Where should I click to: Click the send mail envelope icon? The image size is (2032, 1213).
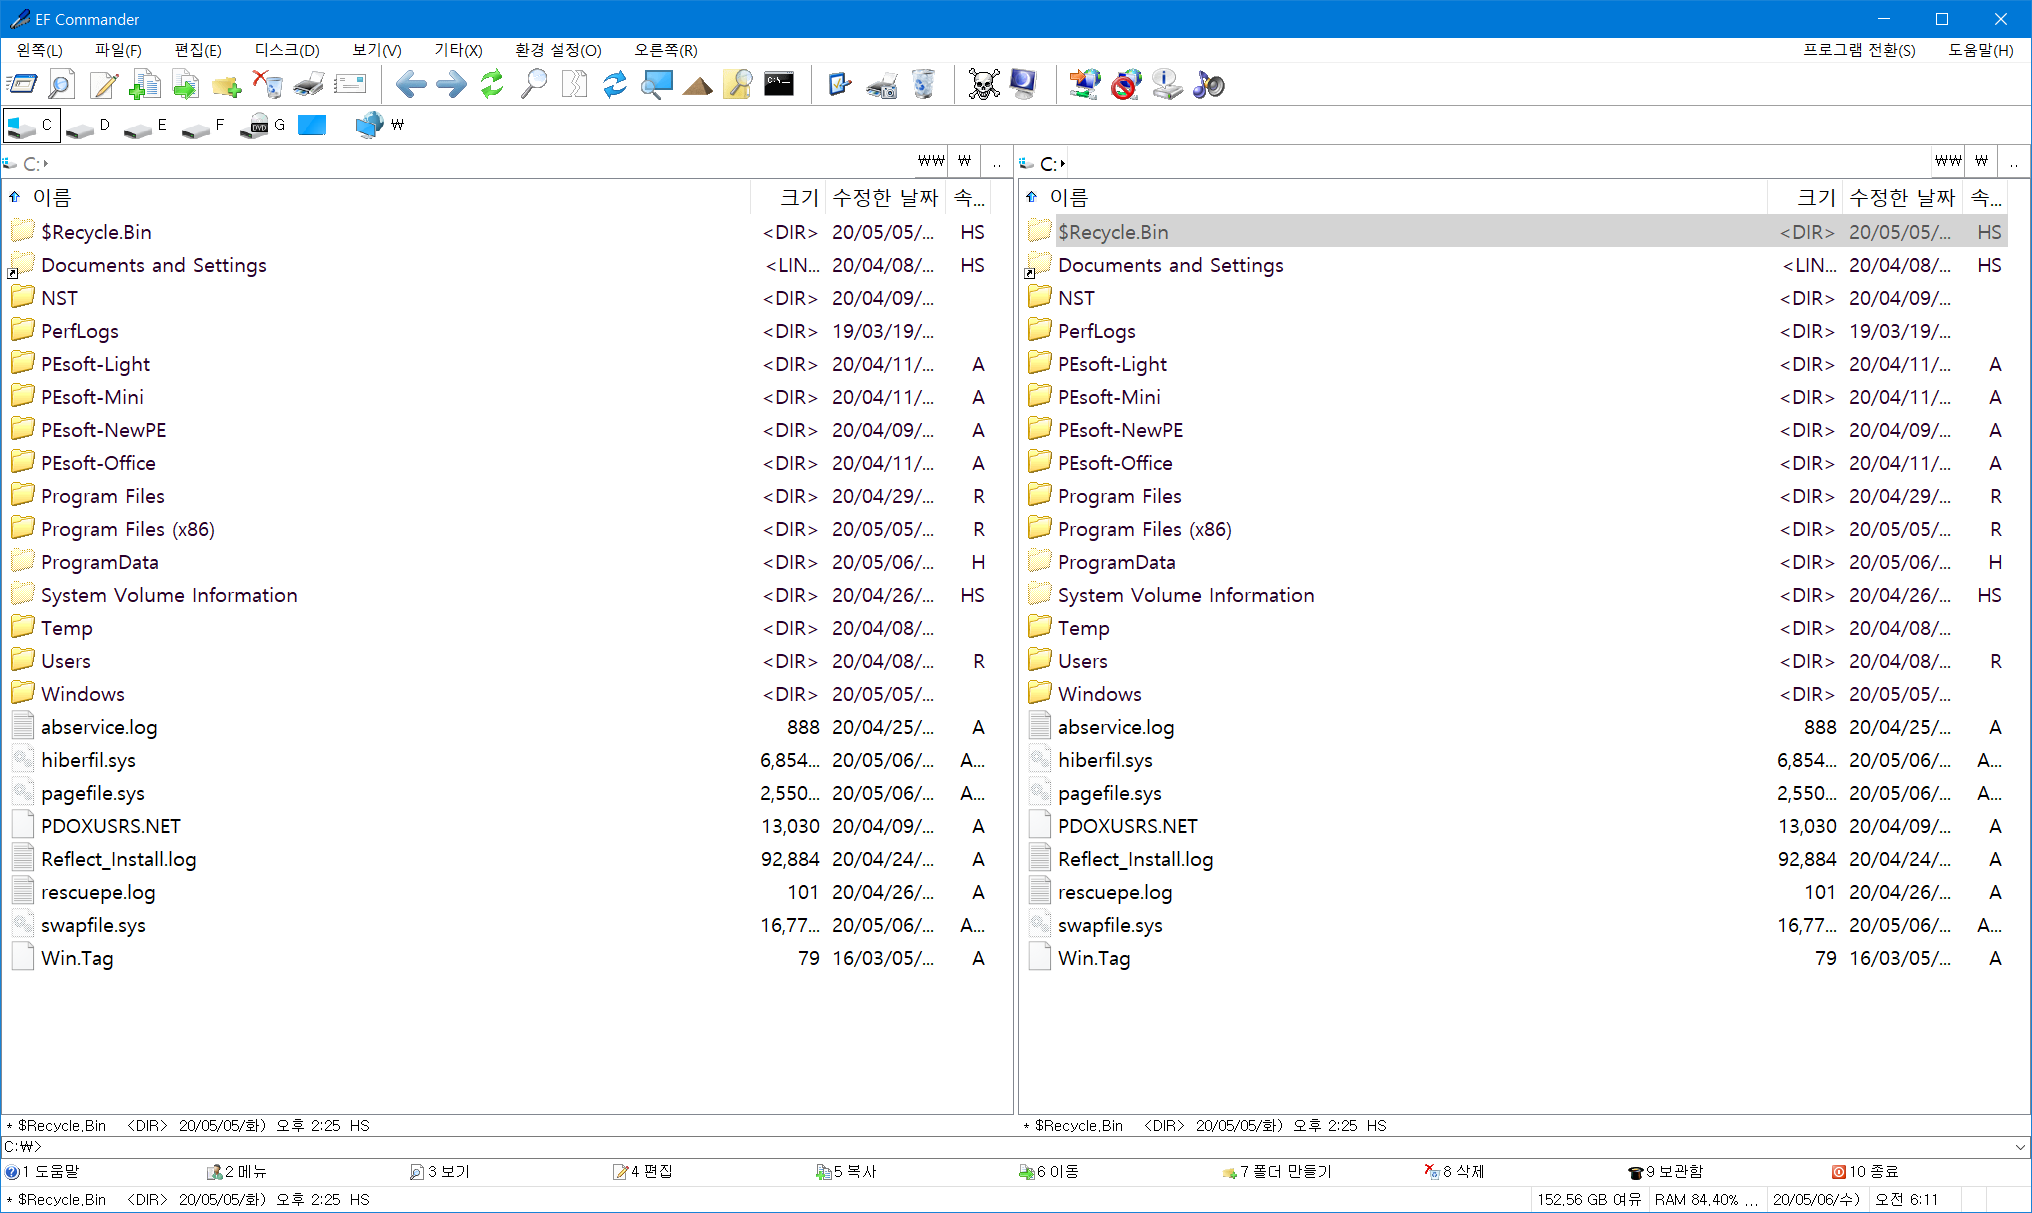[x=349, y=85]
